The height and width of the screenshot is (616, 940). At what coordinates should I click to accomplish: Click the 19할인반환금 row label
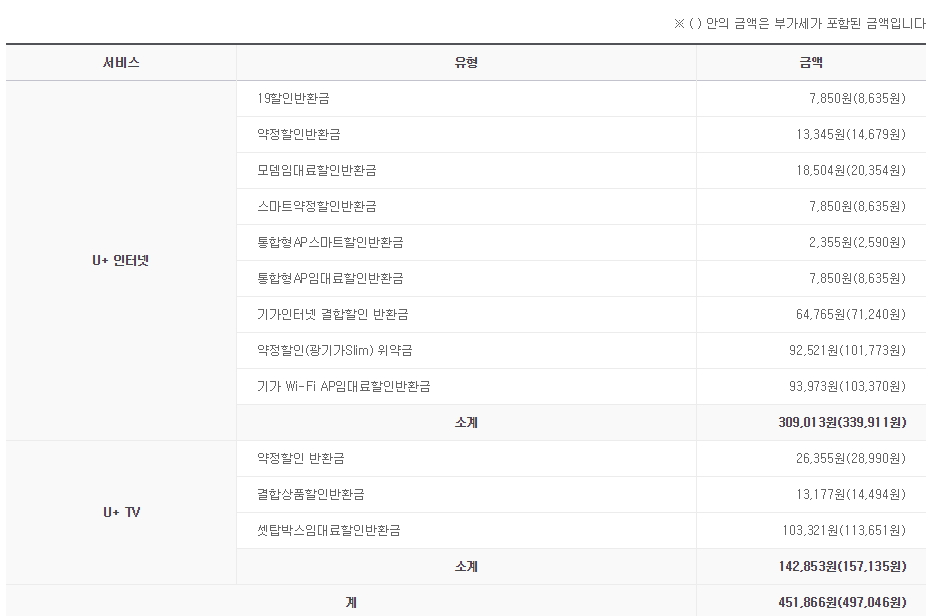293,98
